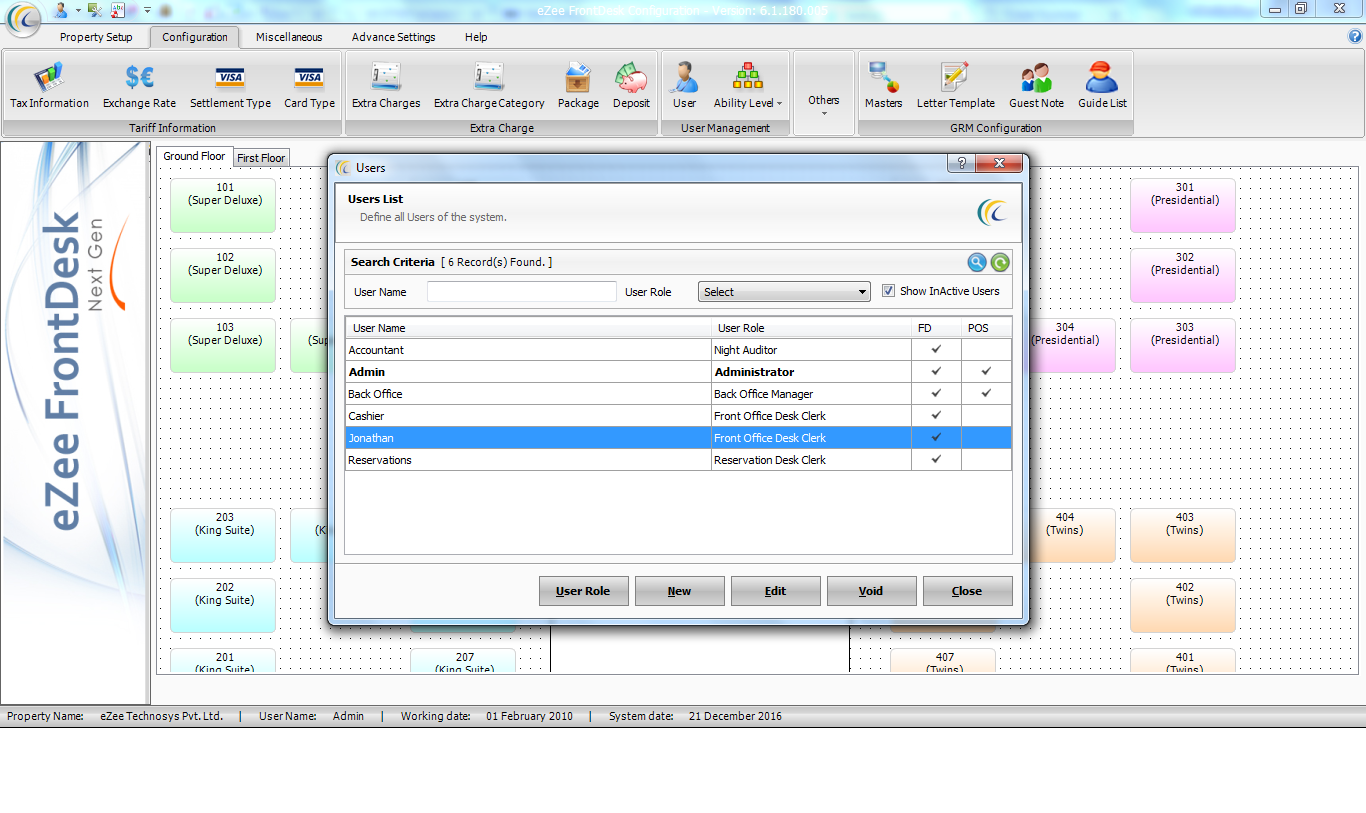Screen dimensions: 1366x813
Task: Click the green refresh icon in Users dialog
Action: point(1000,263)
